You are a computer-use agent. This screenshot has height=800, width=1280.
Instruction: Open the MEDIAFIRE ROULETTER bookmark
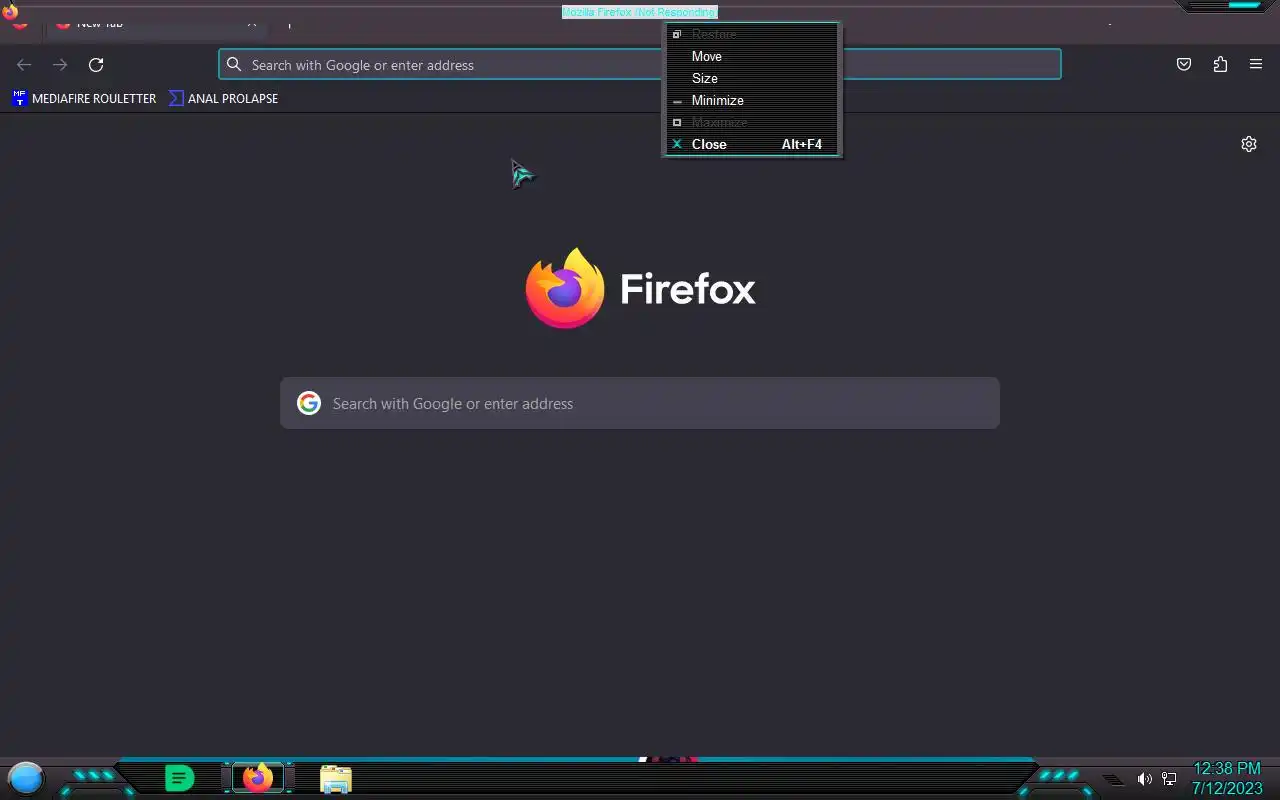(84, 98)
